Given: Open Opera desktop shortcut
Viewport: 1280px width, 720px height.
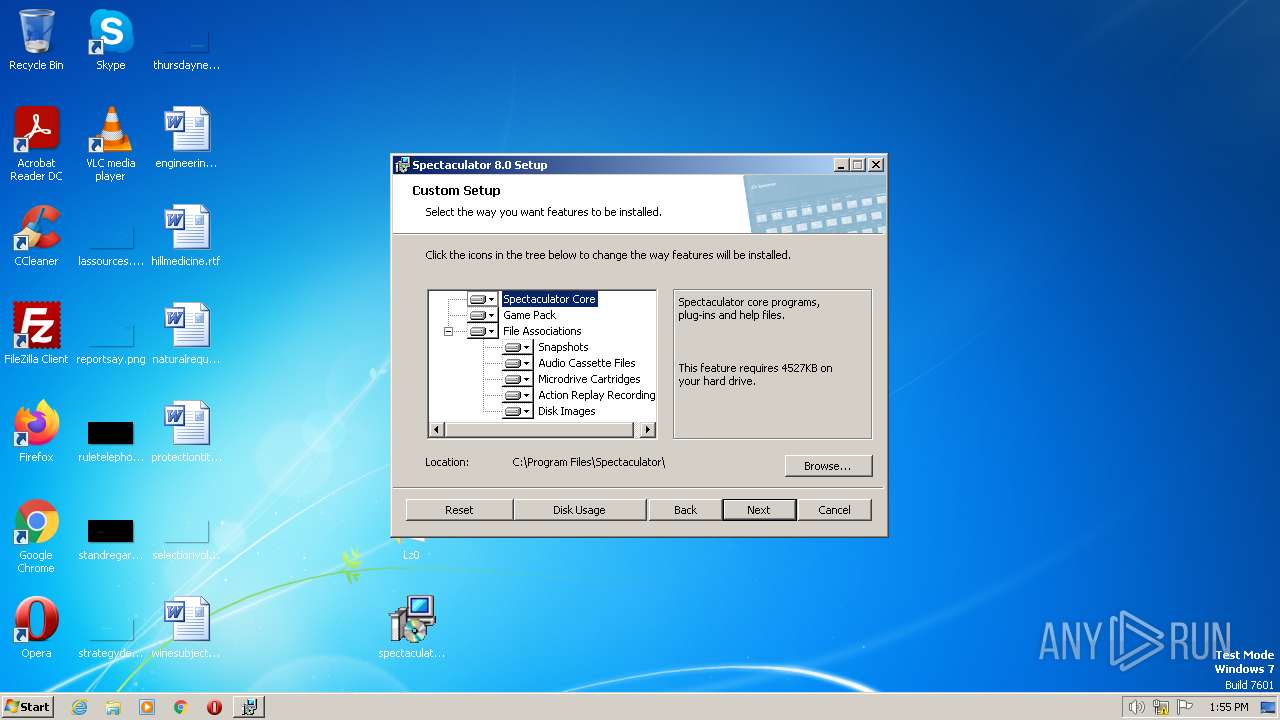Looking at the screenshot, I should point(36,629).
